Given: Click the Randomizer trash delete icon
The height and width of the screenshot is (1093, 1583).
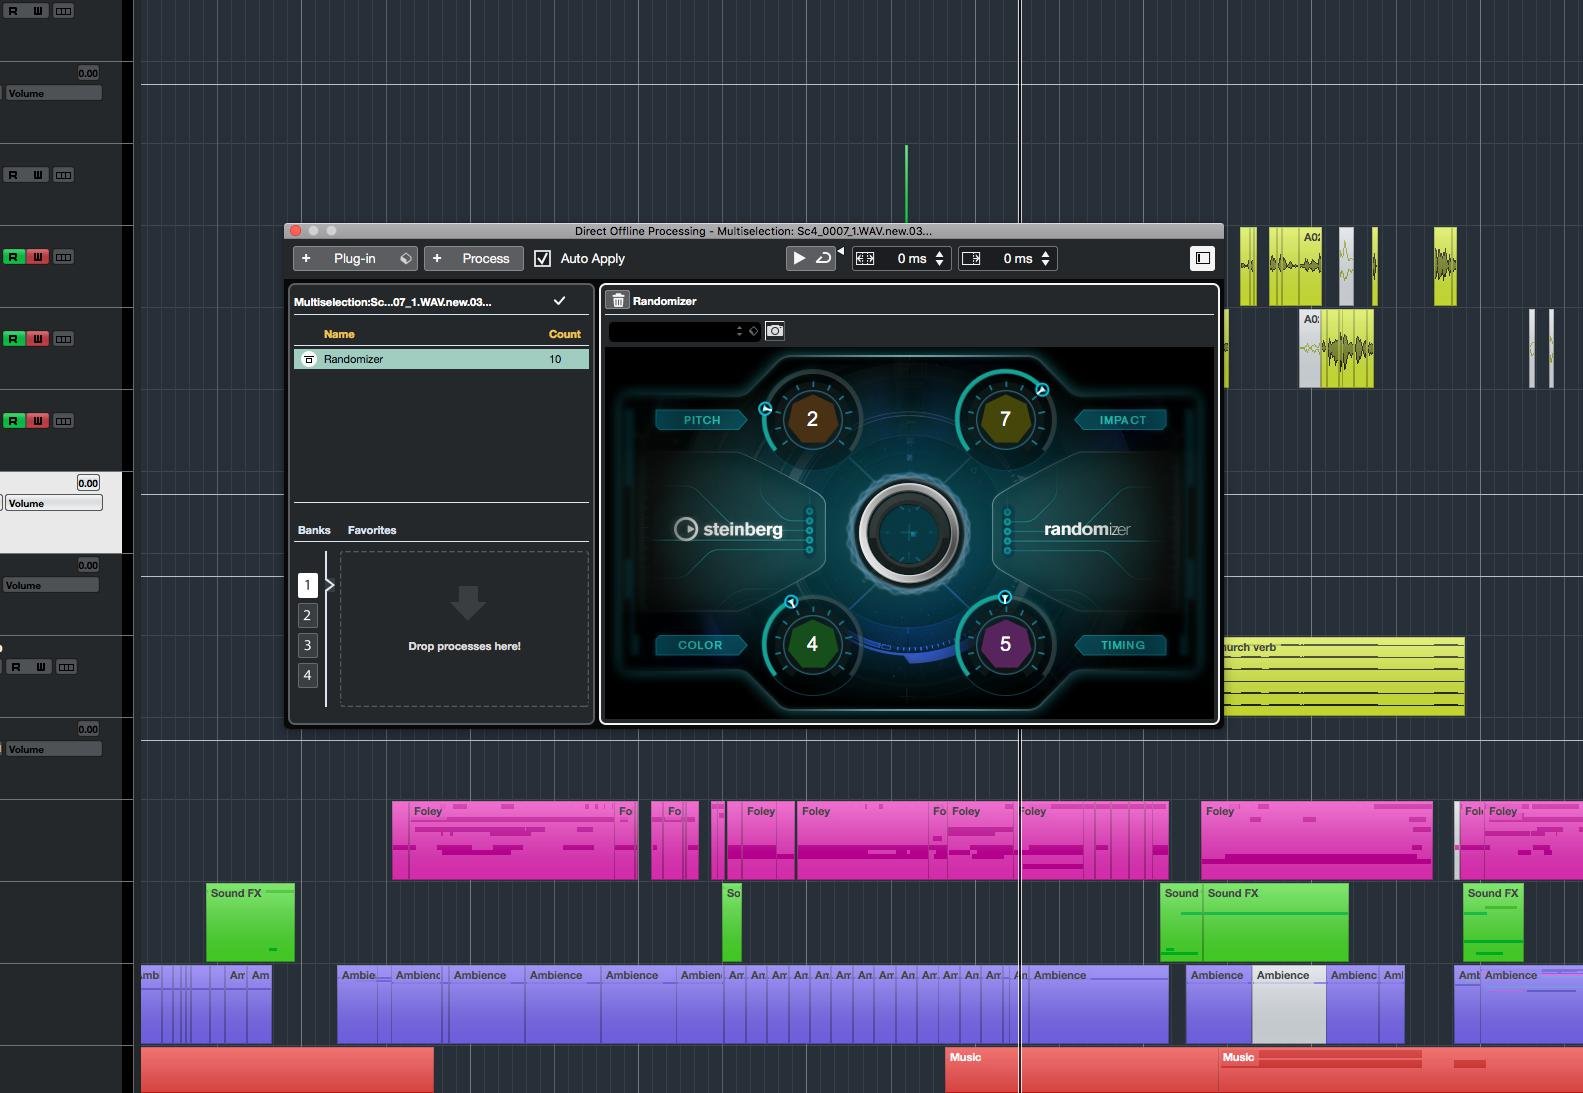Looking at the screenshot, I should pos(618,300).
